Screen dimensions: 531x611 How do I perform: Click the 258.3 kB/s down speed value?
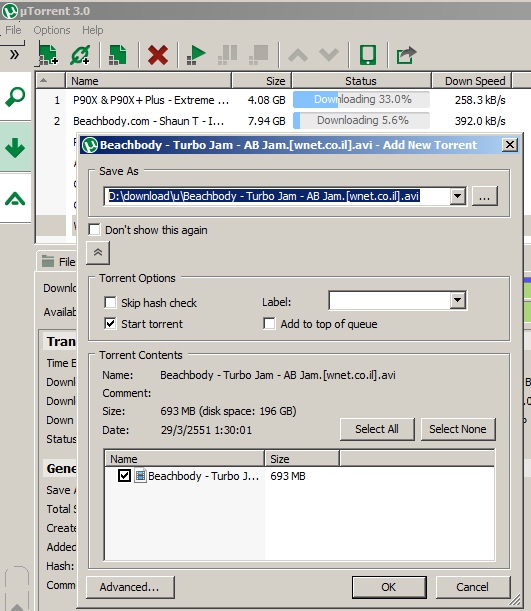[480, 101]
